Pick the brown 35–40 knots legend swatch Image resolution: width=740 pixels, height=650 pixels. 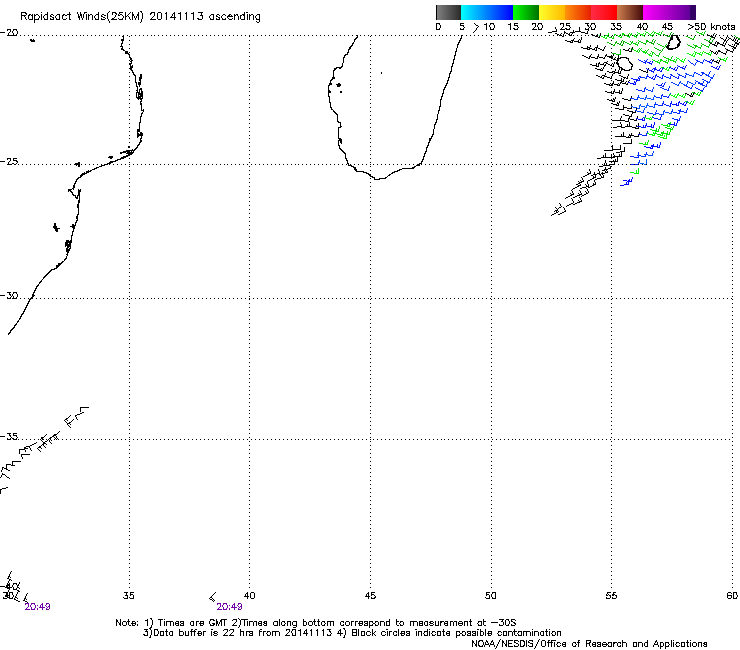point(630,12)
